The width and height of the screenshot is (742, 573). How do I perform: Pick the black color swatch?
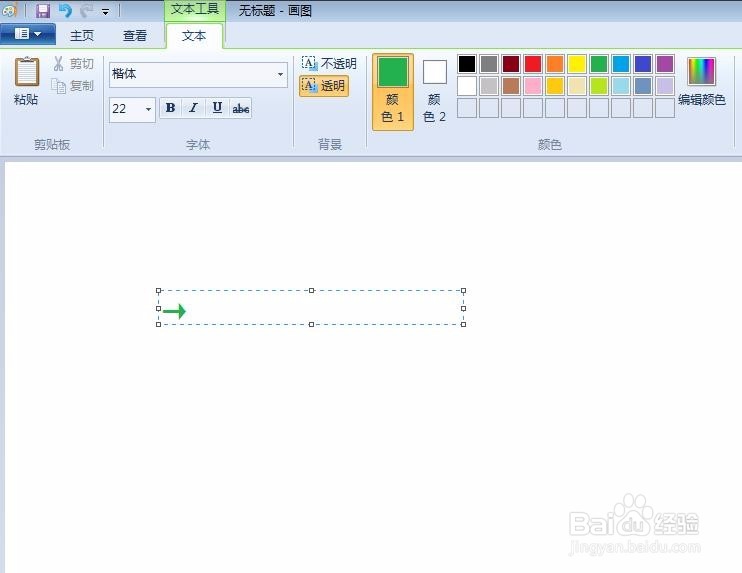pyautogui.click(x=467, y=64)
